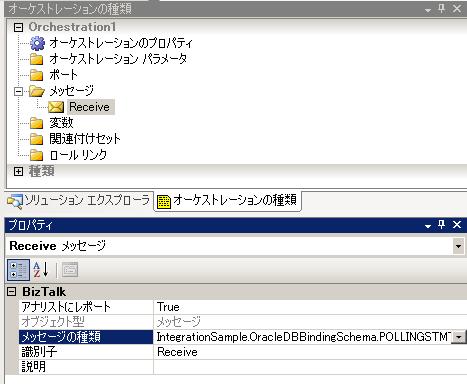The height and width of the screenshot is (384, 467).
Task: Click the gear icon for オーケストレーションのプロパティ
Action: point(37,43)
